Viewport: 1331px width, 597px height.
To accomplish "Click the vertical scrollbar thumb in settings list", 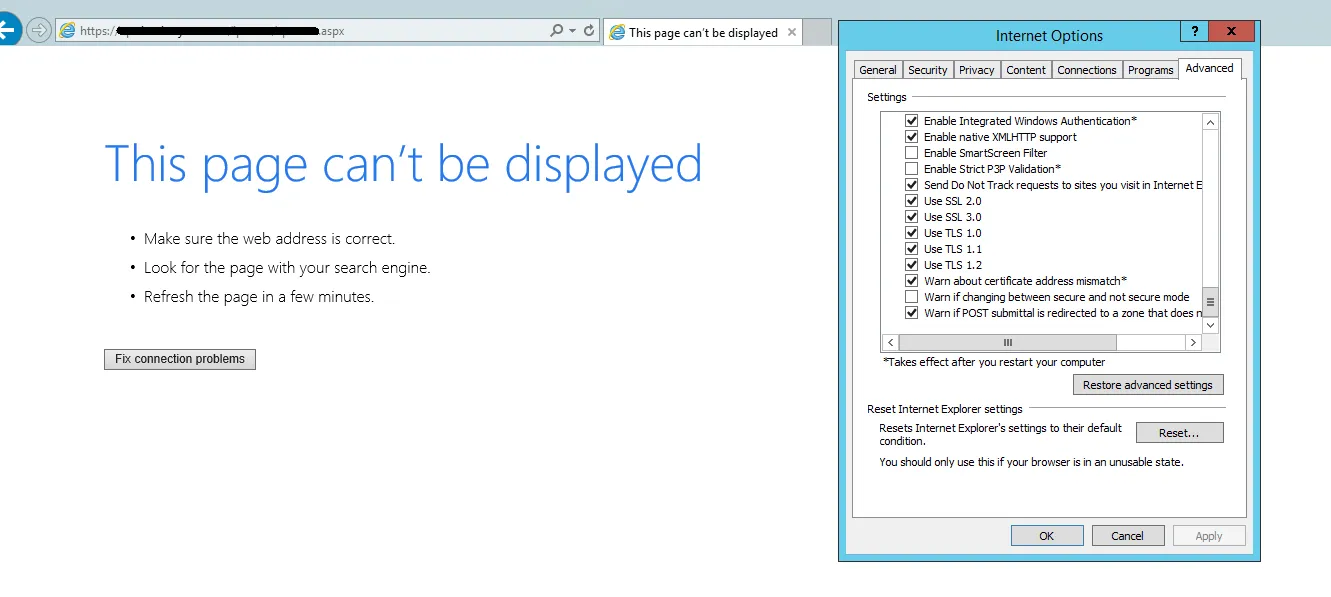I will click(1210, 301).
